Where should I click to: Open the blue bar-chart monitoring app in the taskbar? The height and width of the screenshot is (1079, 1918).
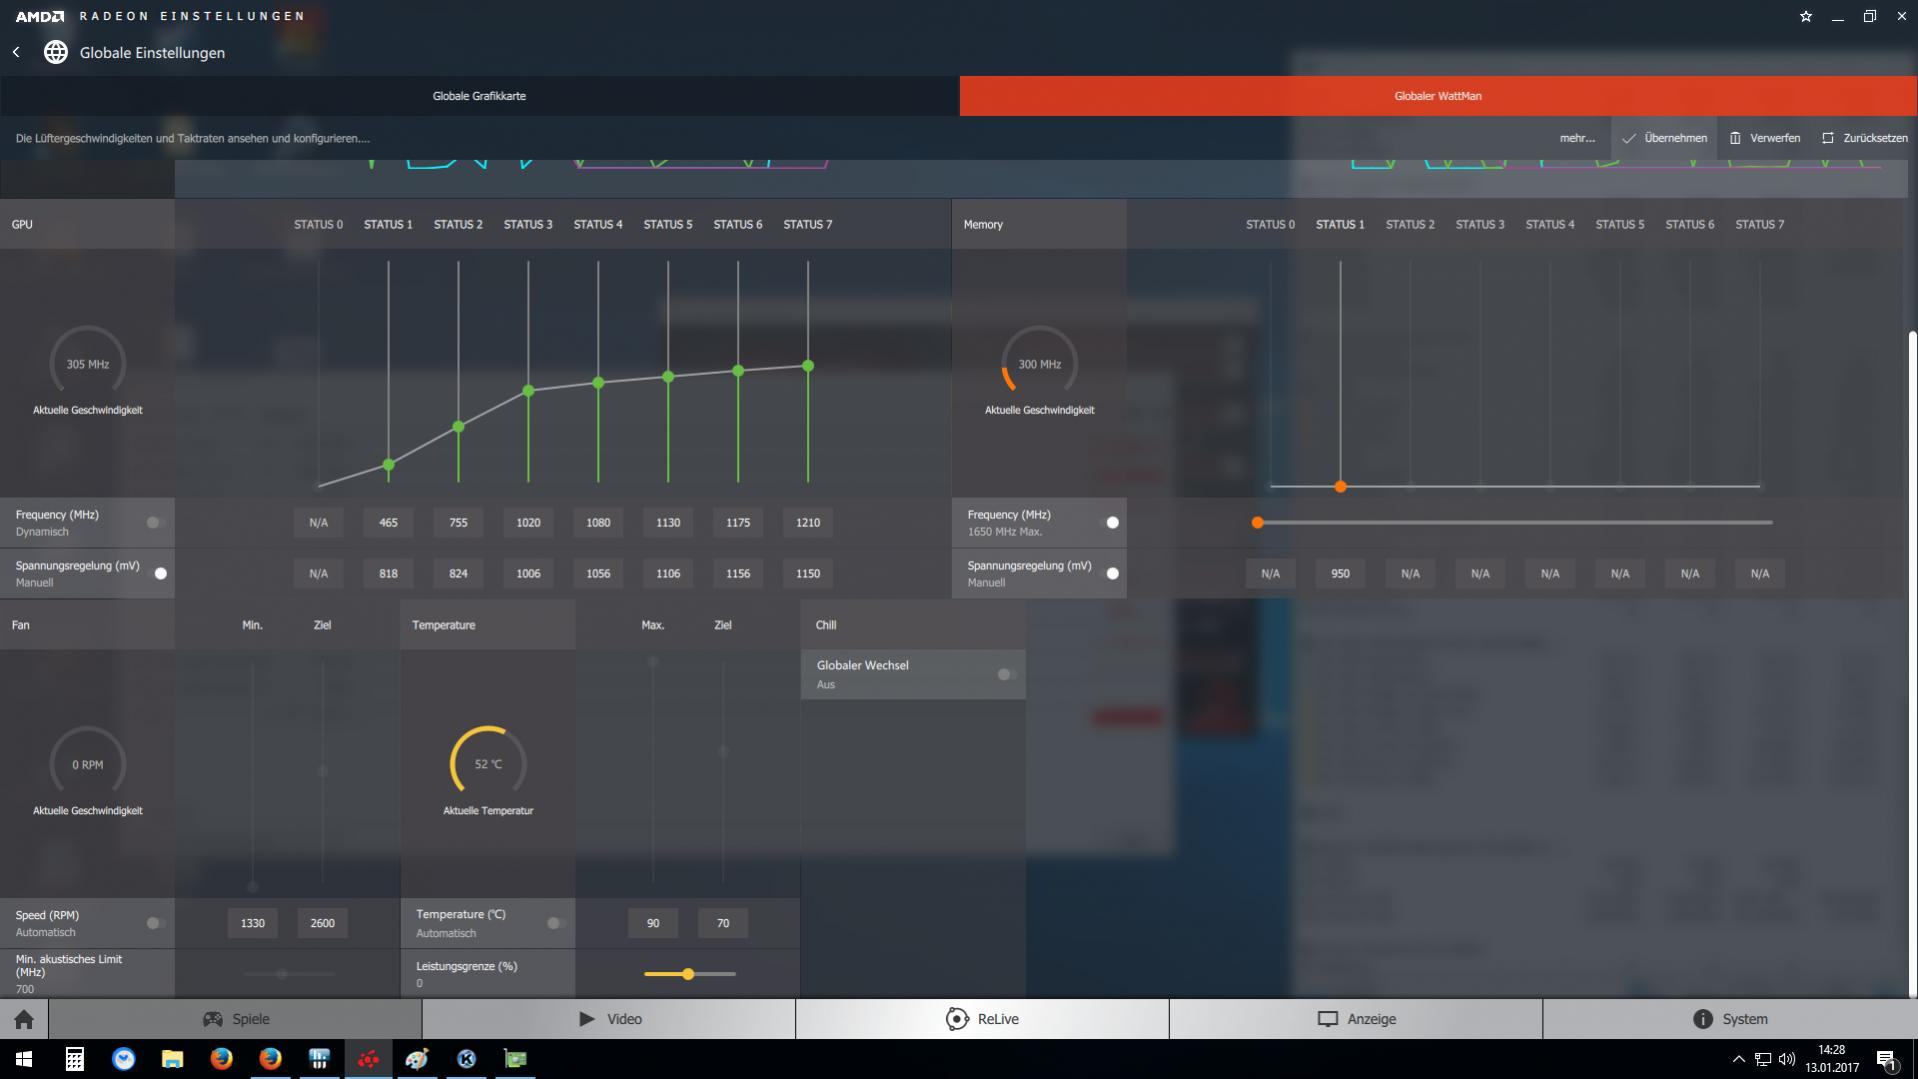[320, 1059]
